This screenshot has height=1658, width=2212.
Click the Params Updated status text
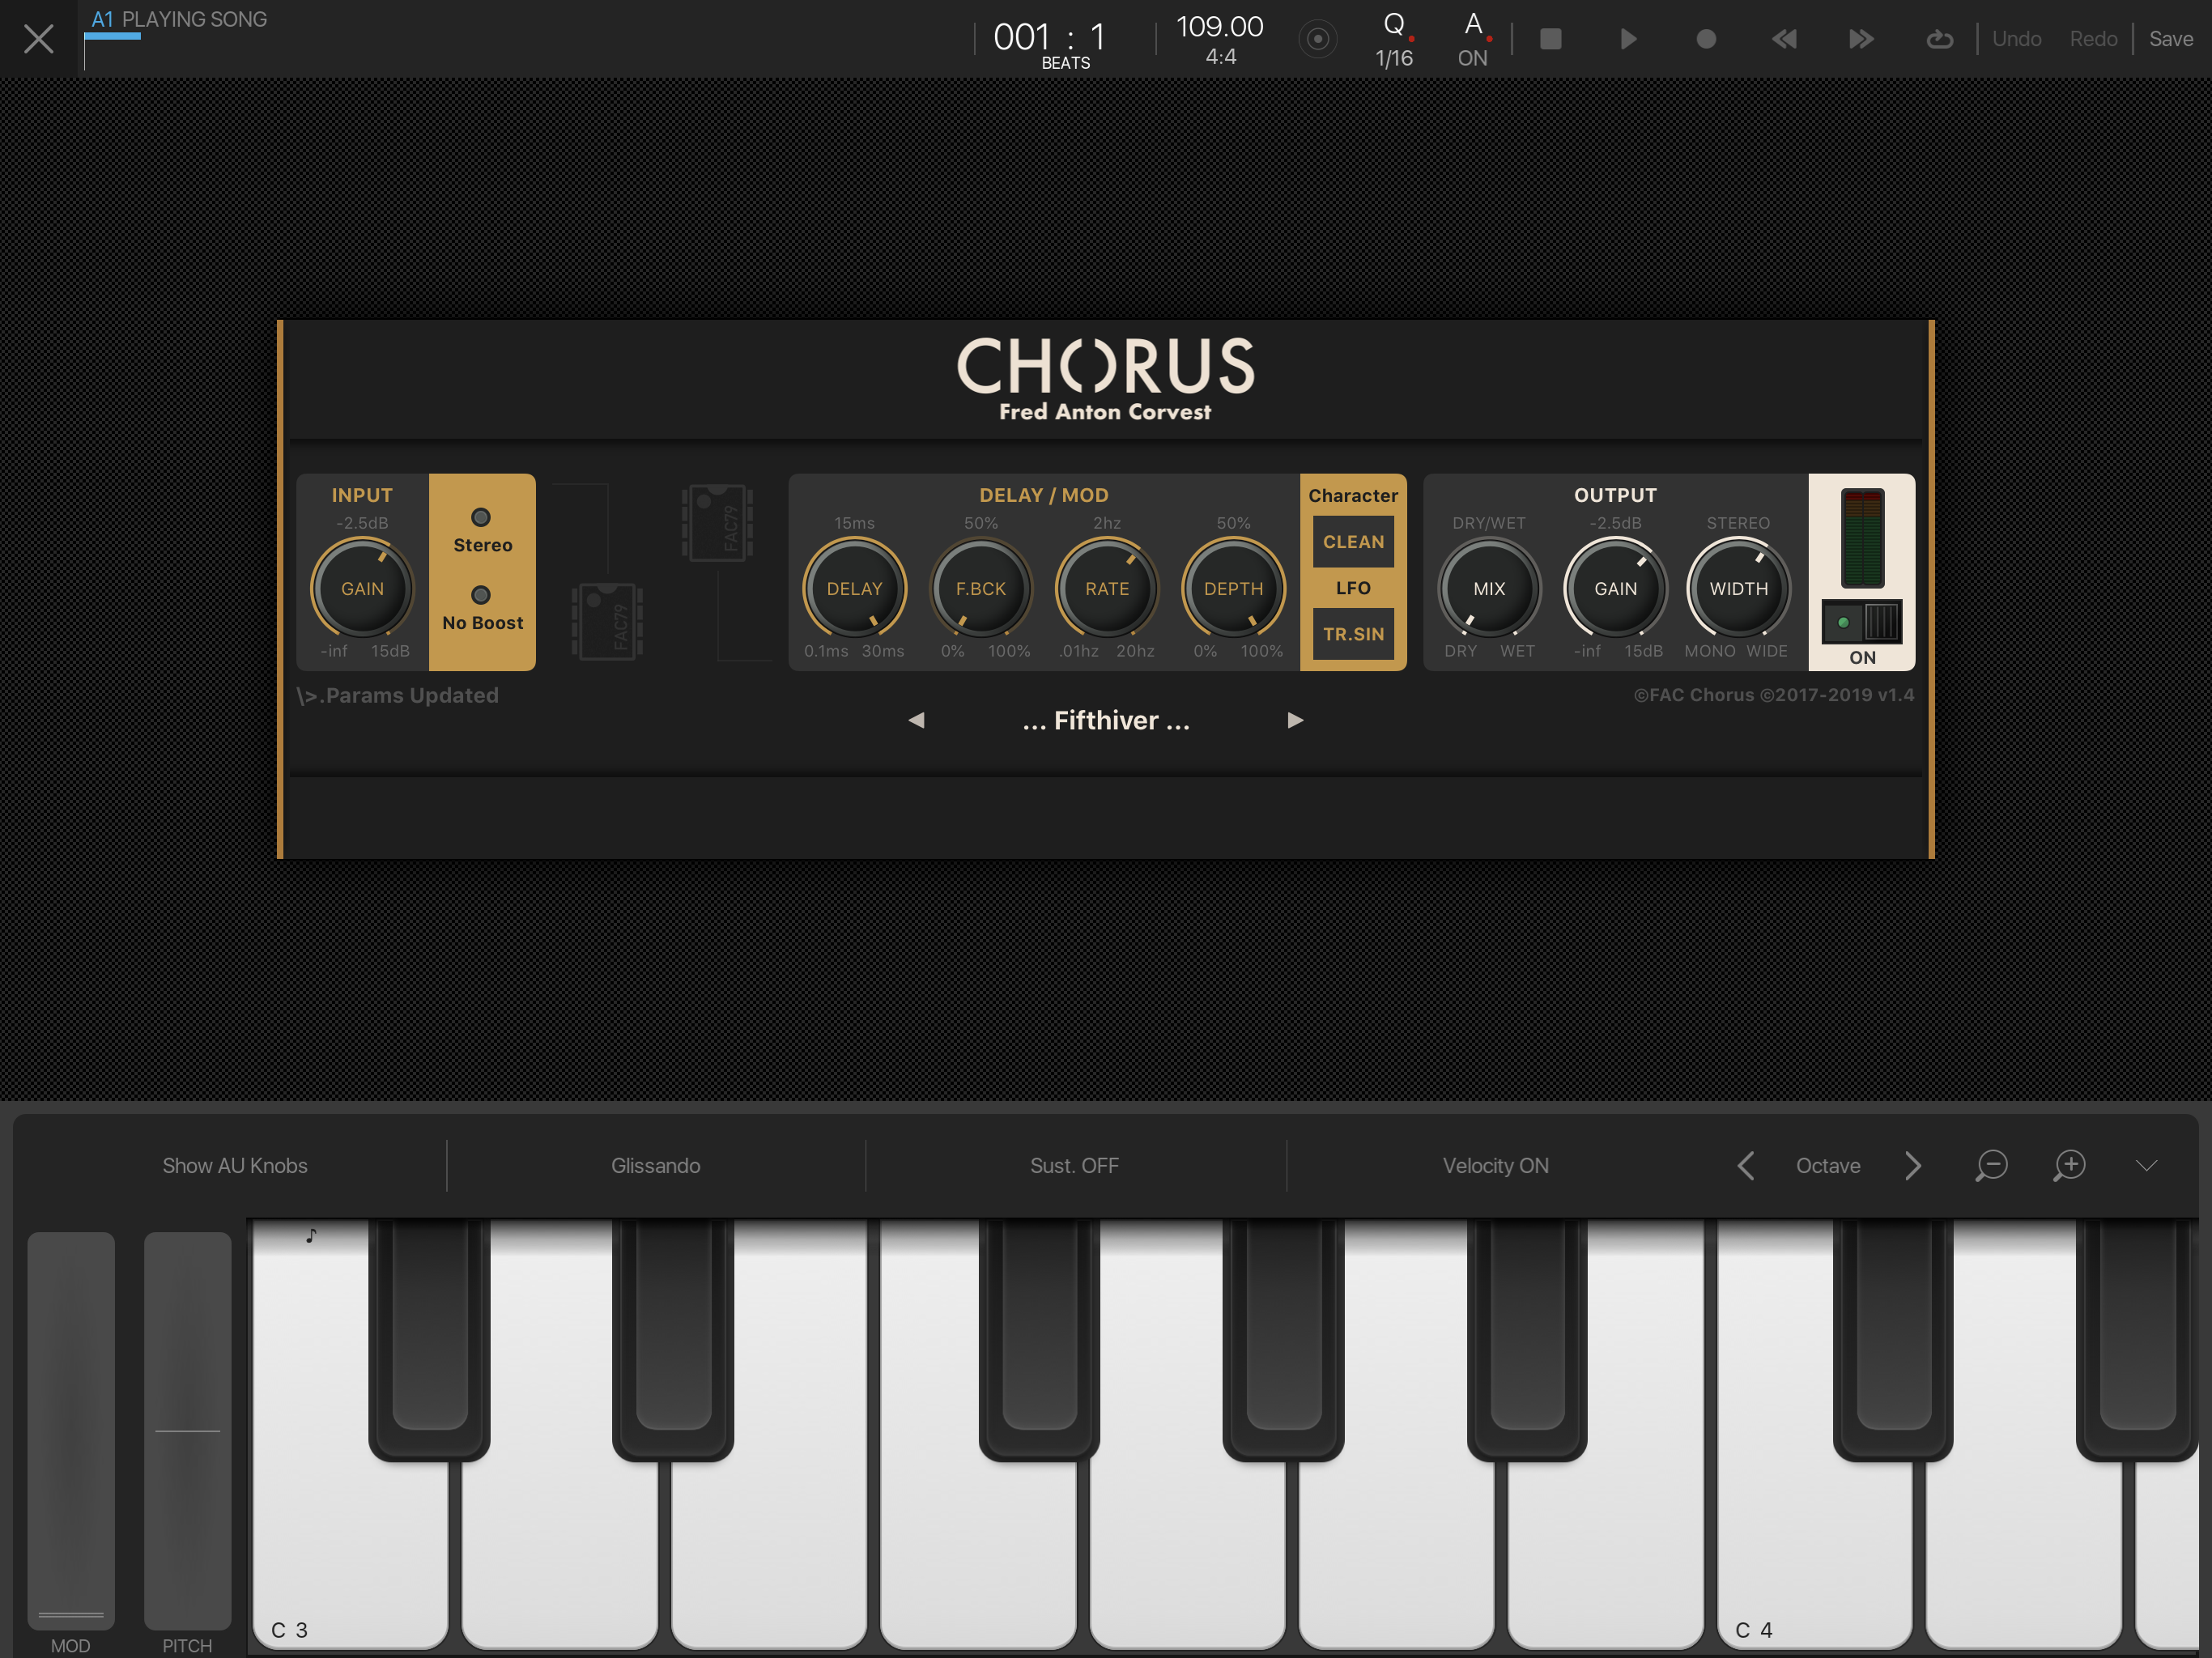398,695
